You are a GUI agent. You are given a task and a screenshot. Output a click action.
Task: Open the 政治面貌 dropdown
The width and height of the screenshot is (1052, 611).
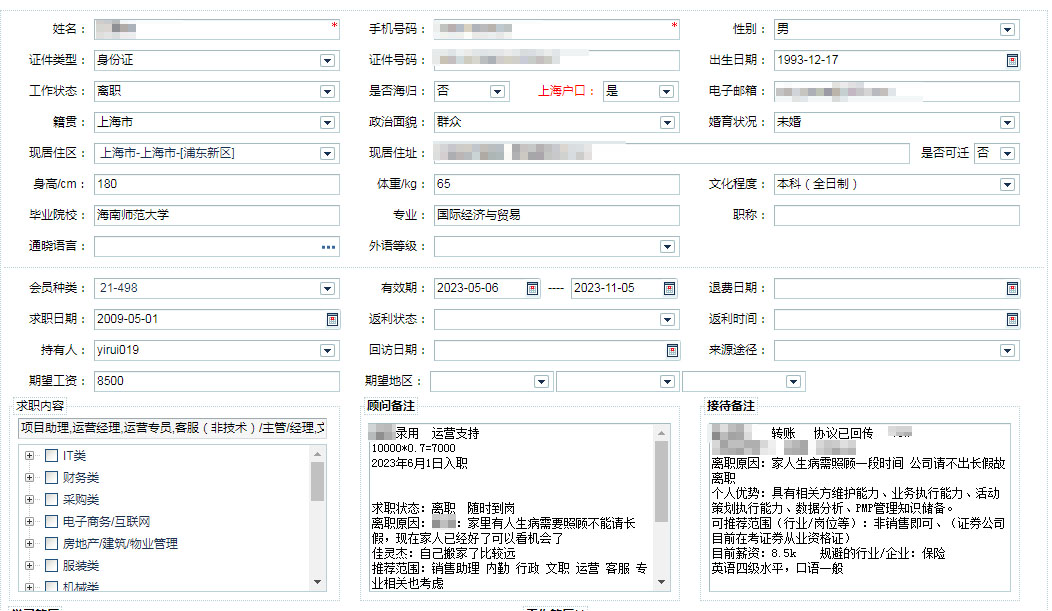click(667, 122)
